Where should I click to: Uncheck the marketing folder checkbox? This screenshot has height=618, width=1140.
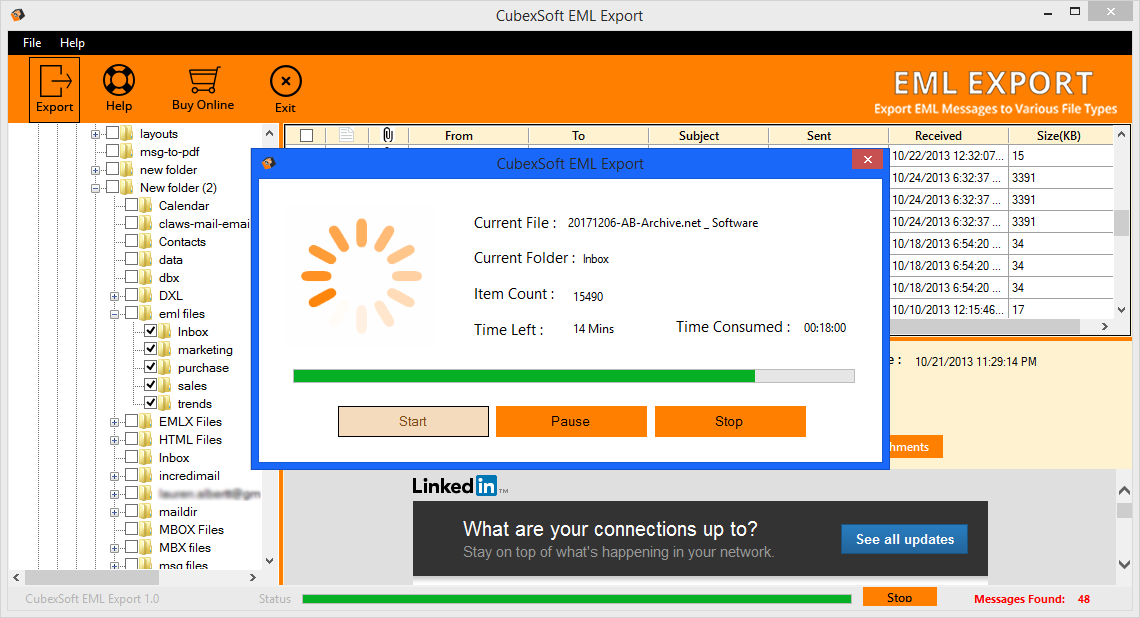click(150, 349)
